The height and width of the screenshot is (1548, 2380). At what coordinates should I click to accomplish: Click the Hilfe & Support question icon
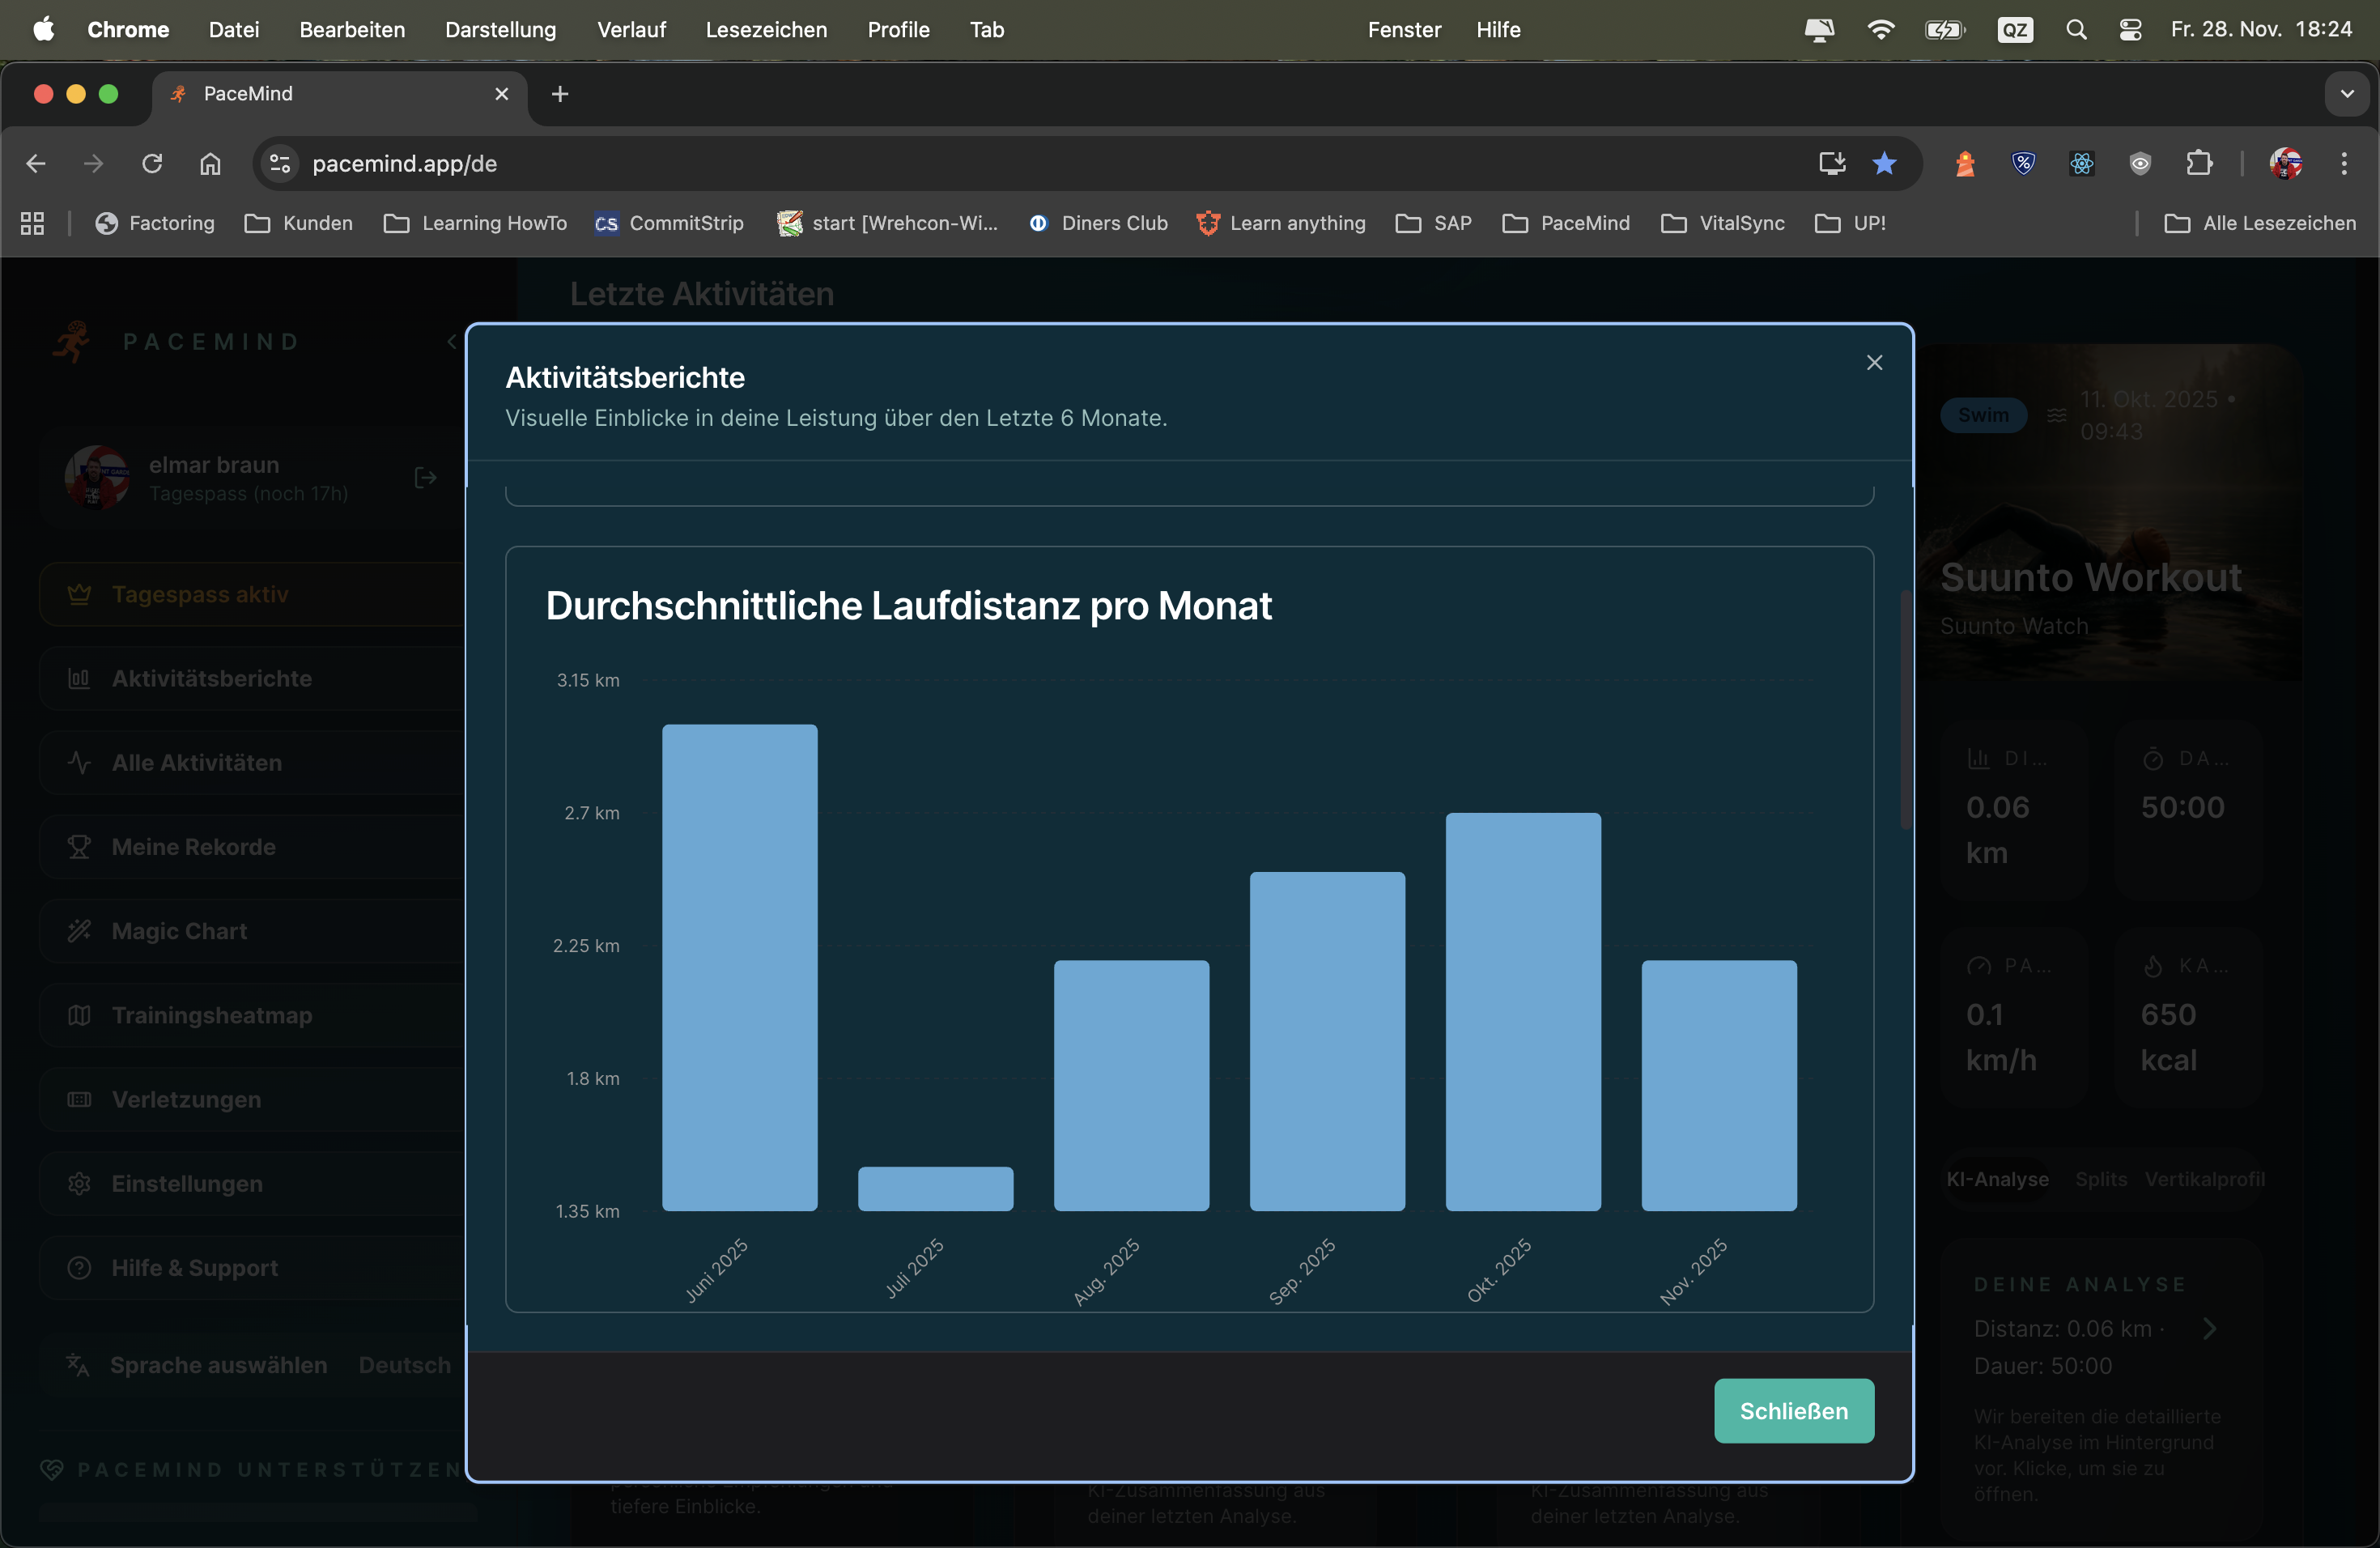79,1267
